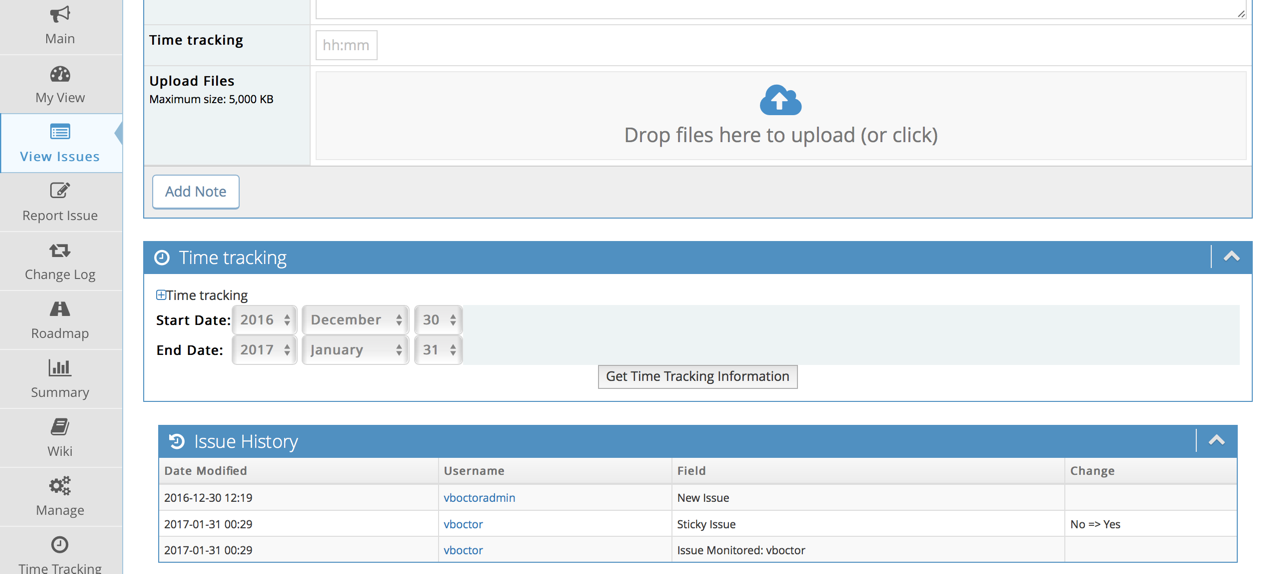1262x574 pixels.
Task: Click the Main megaphone icon
Action: (x=60, y=14)
